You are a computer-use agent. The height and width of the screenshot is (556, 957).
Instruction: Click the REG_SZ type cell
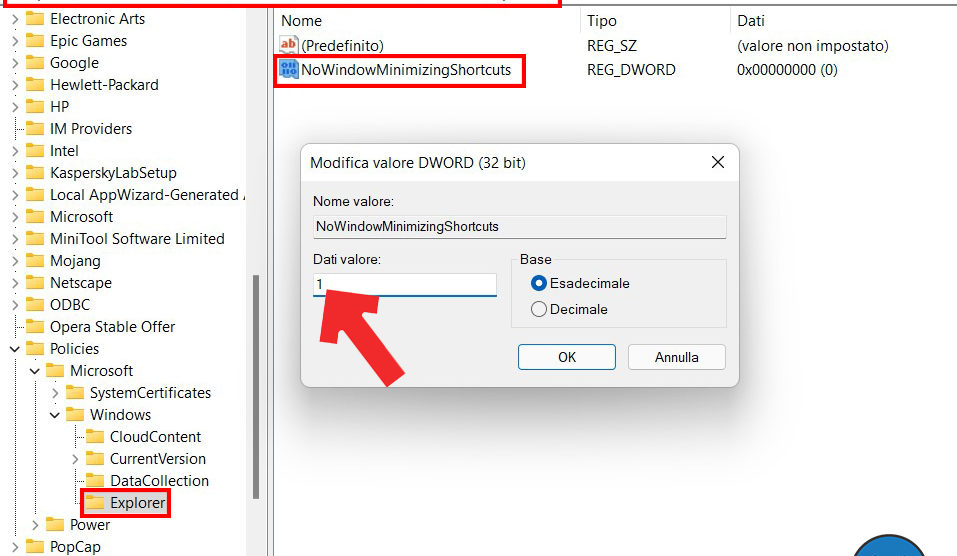tap(612, 46)
